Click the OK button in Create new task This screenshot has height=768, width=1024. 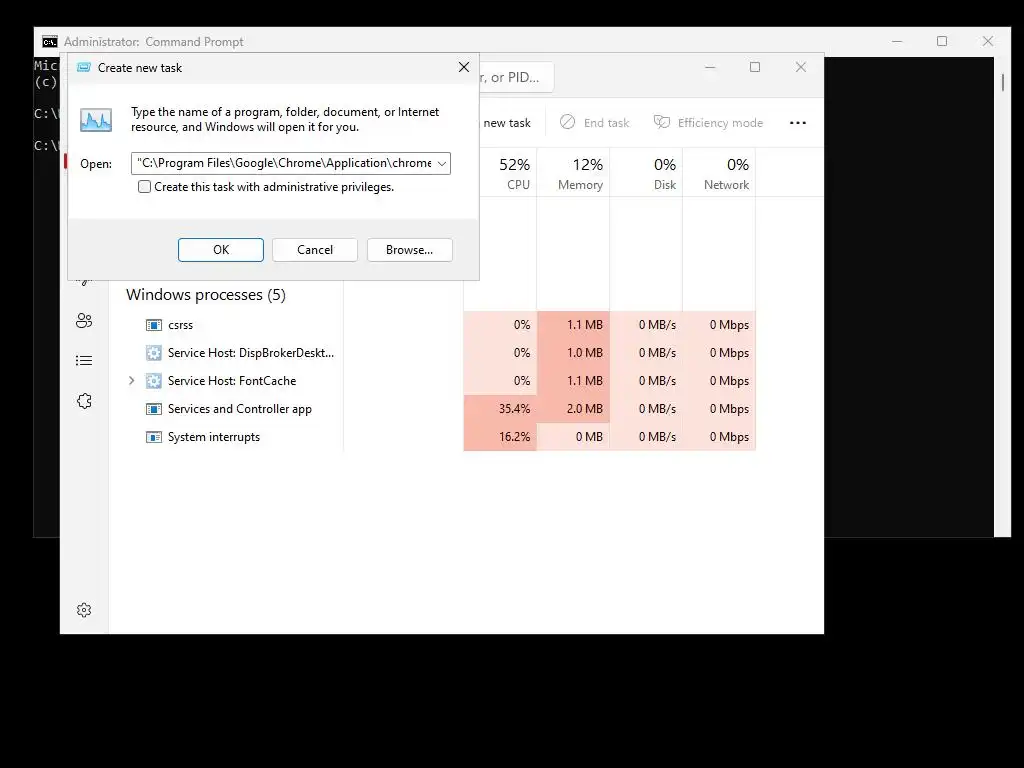click(x=221, y=249)
